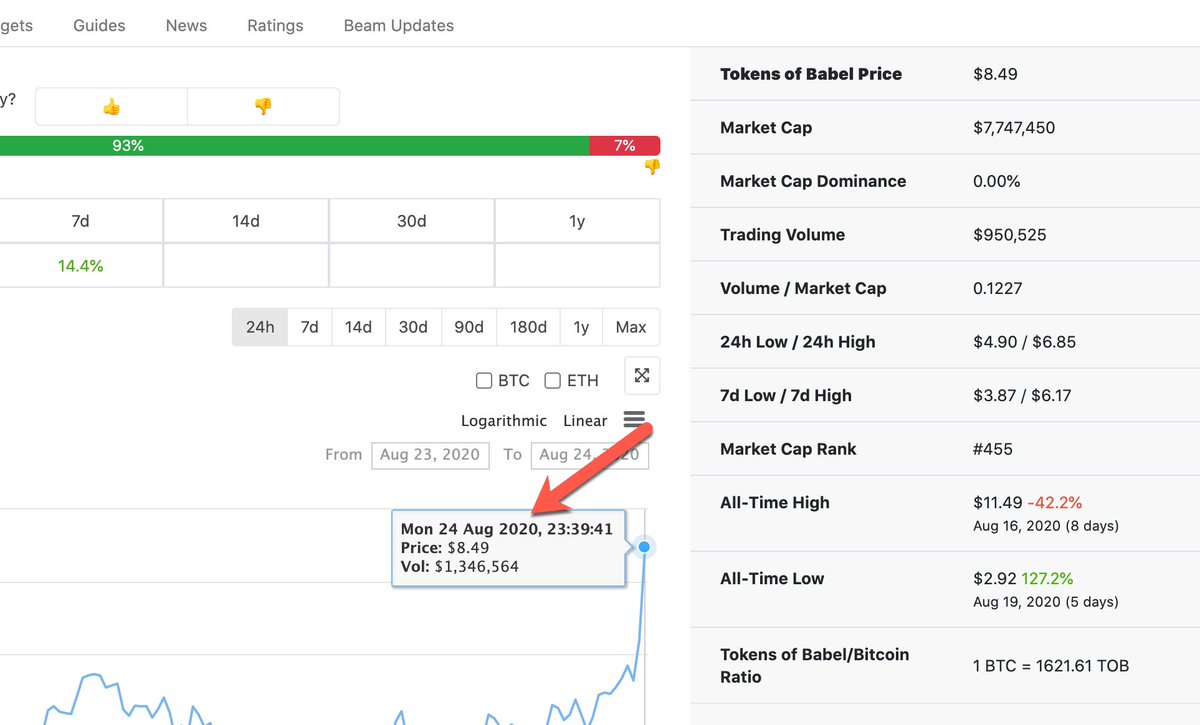
Task: Click the $7,747,450 market cap value
Action: point(1014,128)
